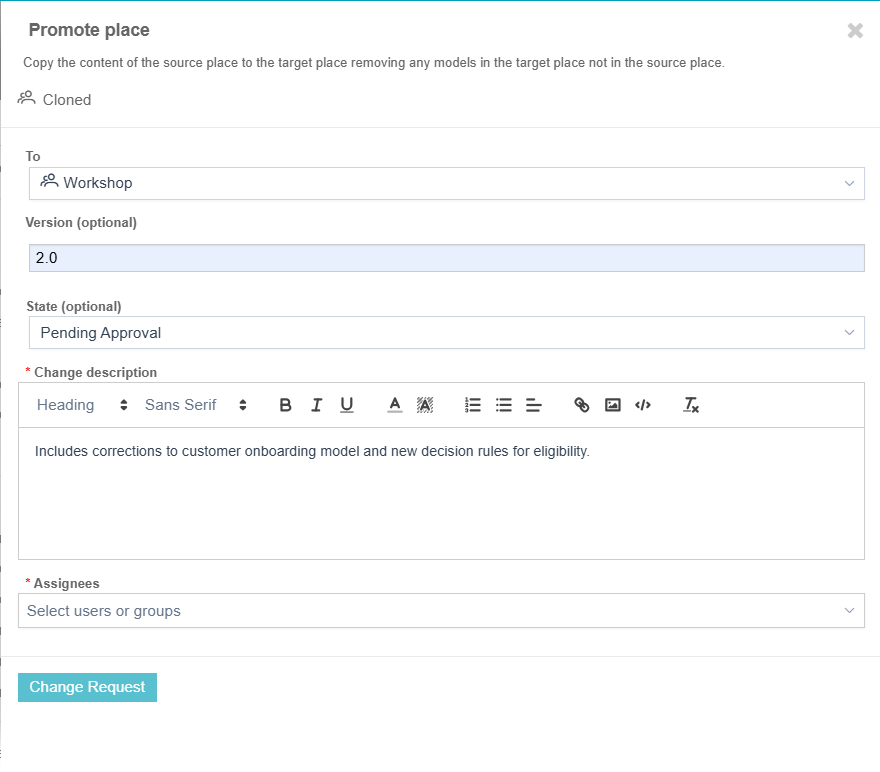Toggle bold formatting in the editor toolbar
Image resolution: width=880 pixels, height=772 pixels.
point(286,405)
